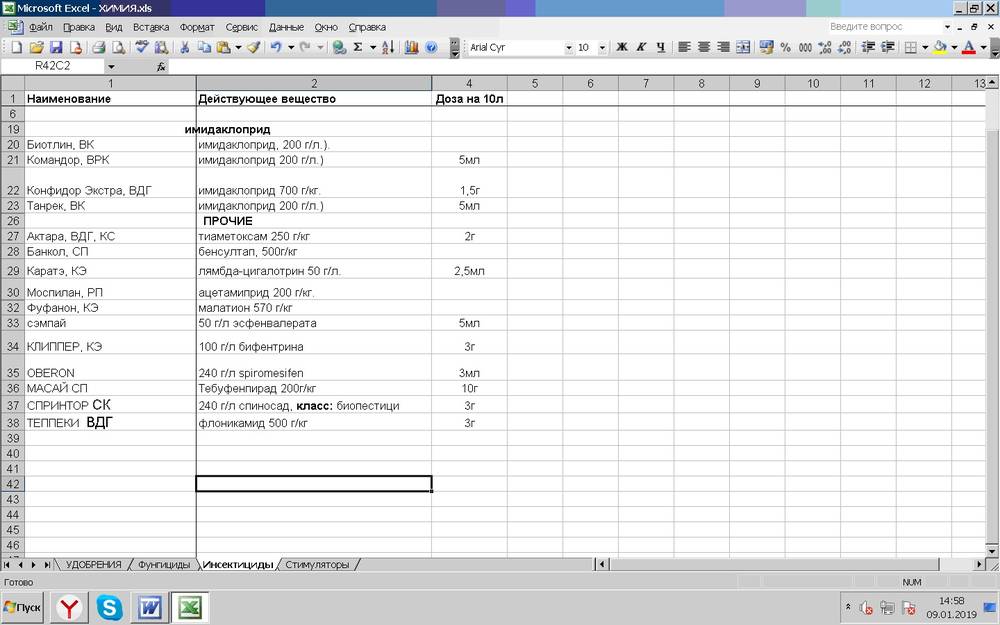Viewport: 1000px width, 625px height.
Task: Open the Формат menu
Action: 198,27
